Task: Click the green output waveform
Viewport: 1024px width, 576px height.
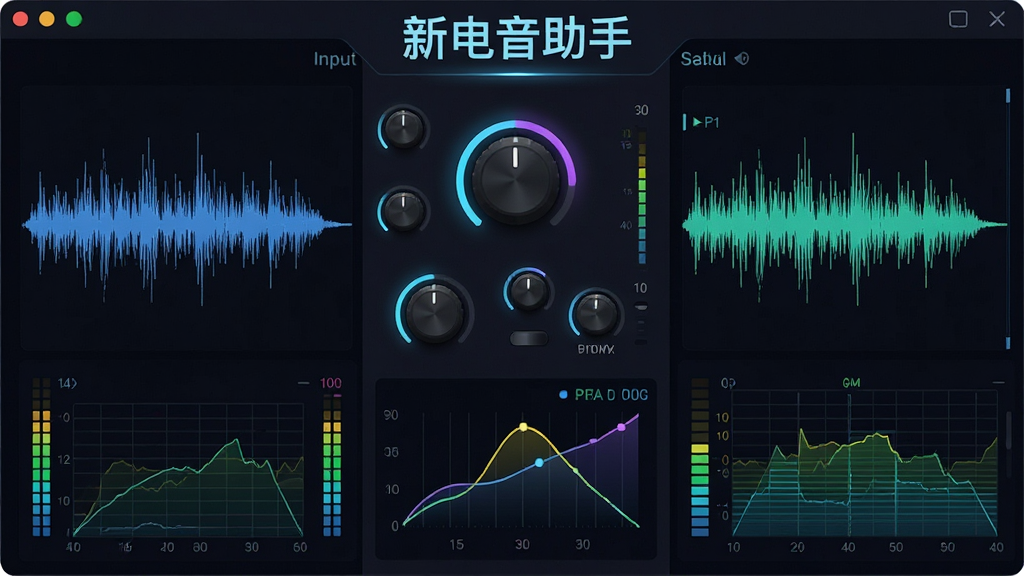Action: tap(844, 223)
